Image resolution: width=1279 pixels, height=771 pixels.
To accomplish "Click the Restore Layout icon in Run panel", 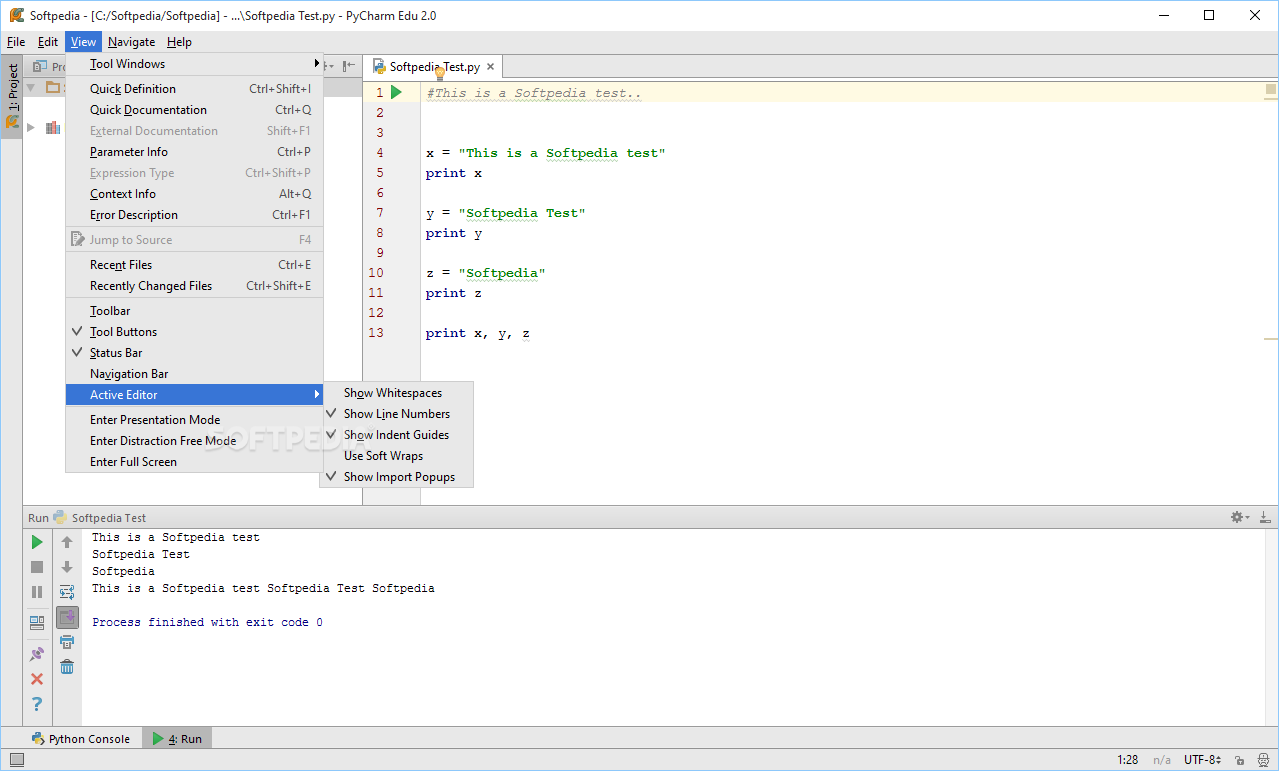I will (37, 622).
